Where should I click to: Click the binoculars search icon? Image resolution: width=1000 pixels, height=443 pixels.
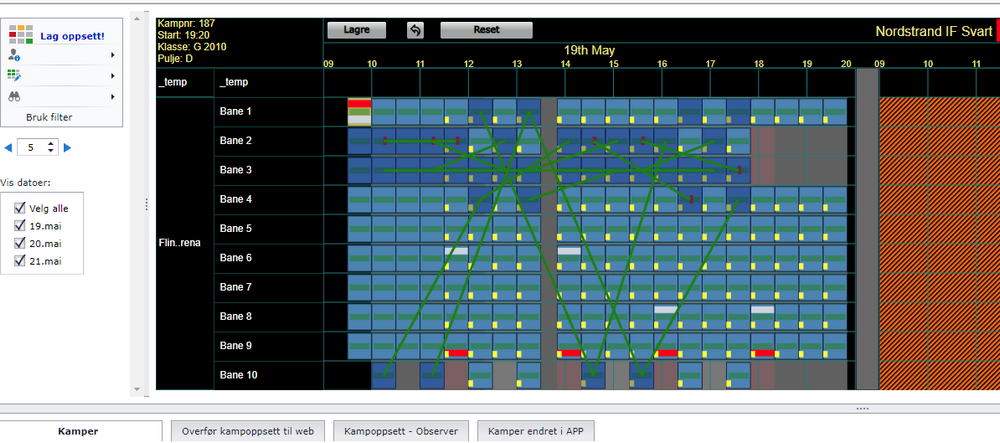(14, 97)
